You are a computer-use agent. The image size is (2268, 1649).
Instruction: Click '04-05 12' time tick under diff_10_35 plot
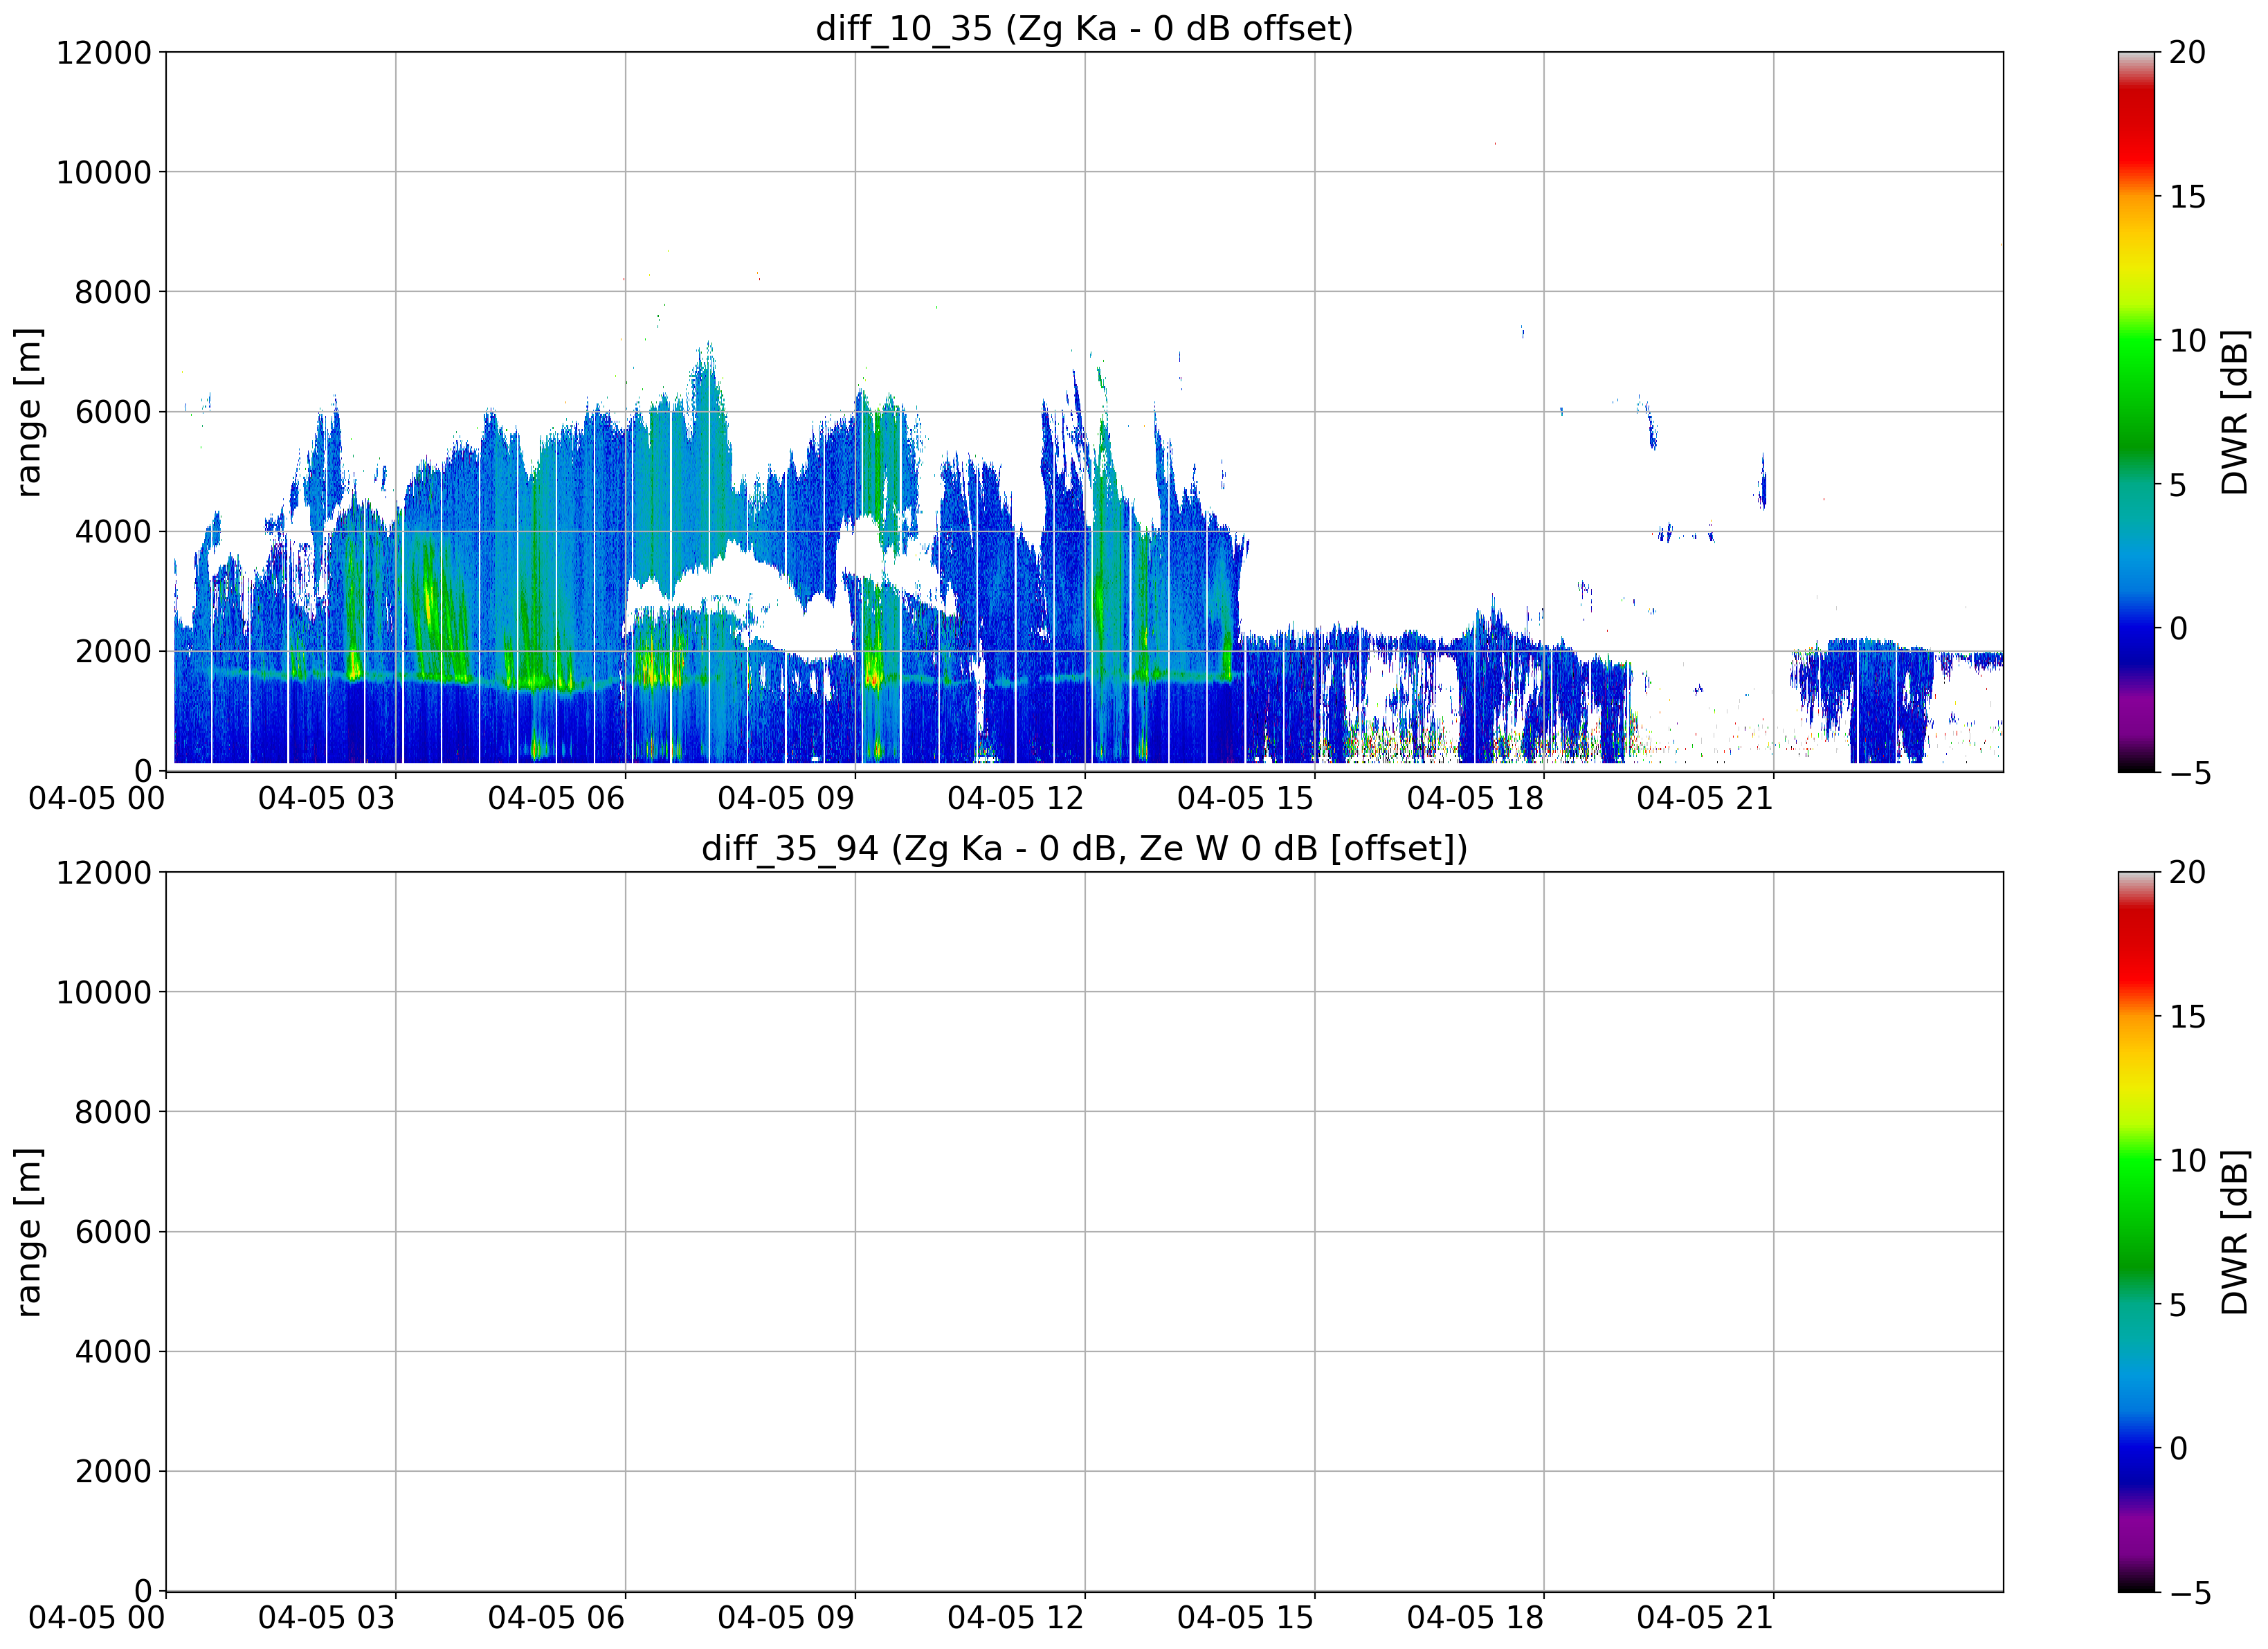1016,798
